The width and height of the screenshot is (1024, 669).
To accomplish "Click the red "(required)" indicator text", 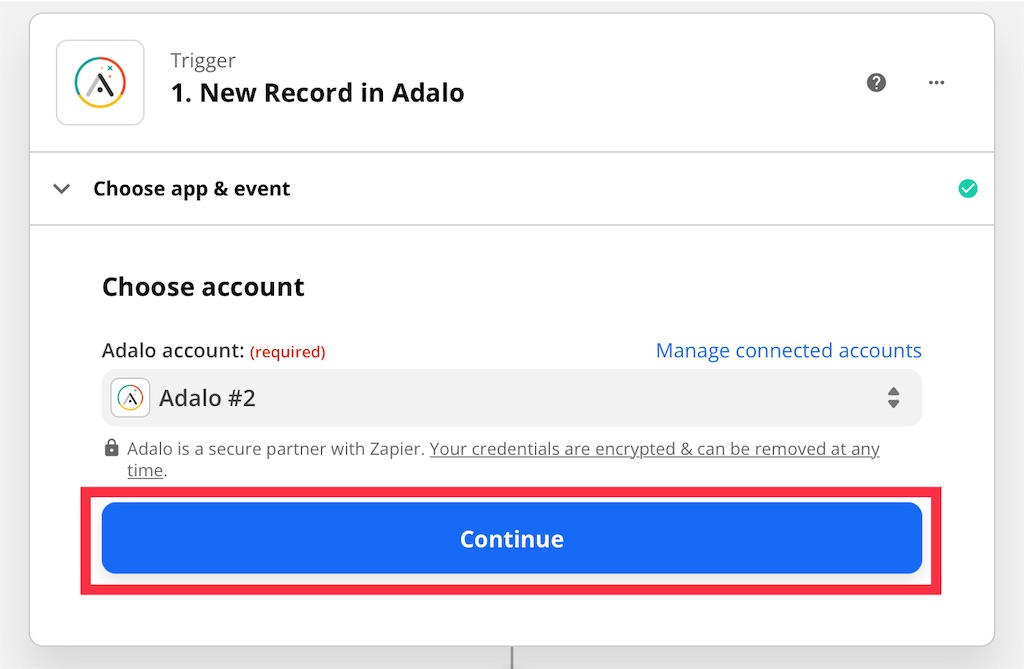I will 288,352.
